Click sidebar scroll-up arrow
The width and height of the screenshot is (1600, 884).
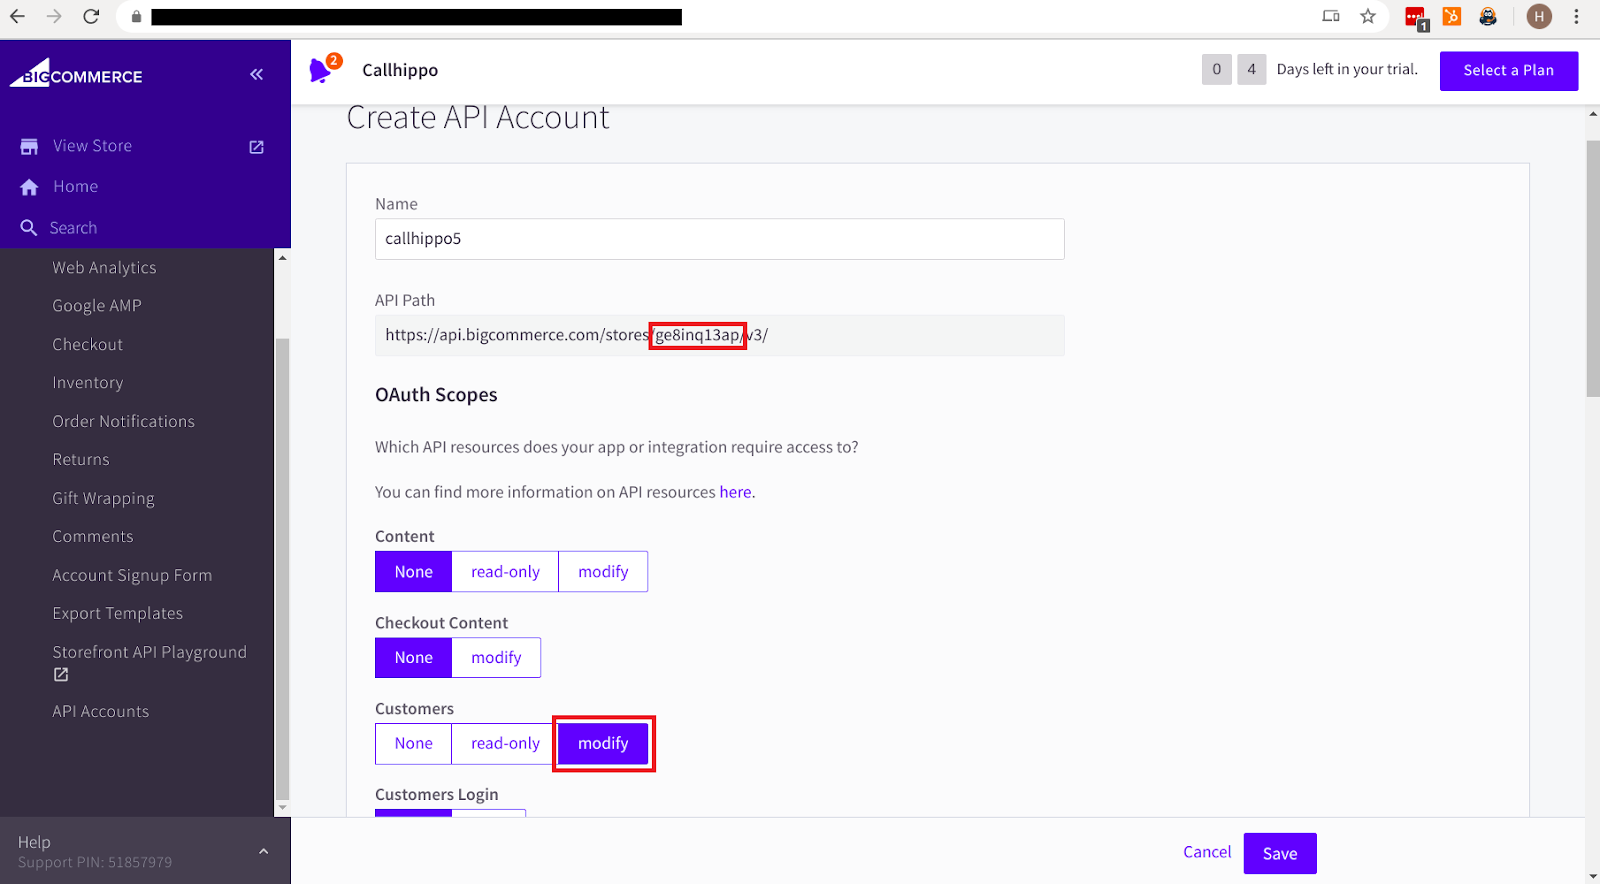pos(282,258)
